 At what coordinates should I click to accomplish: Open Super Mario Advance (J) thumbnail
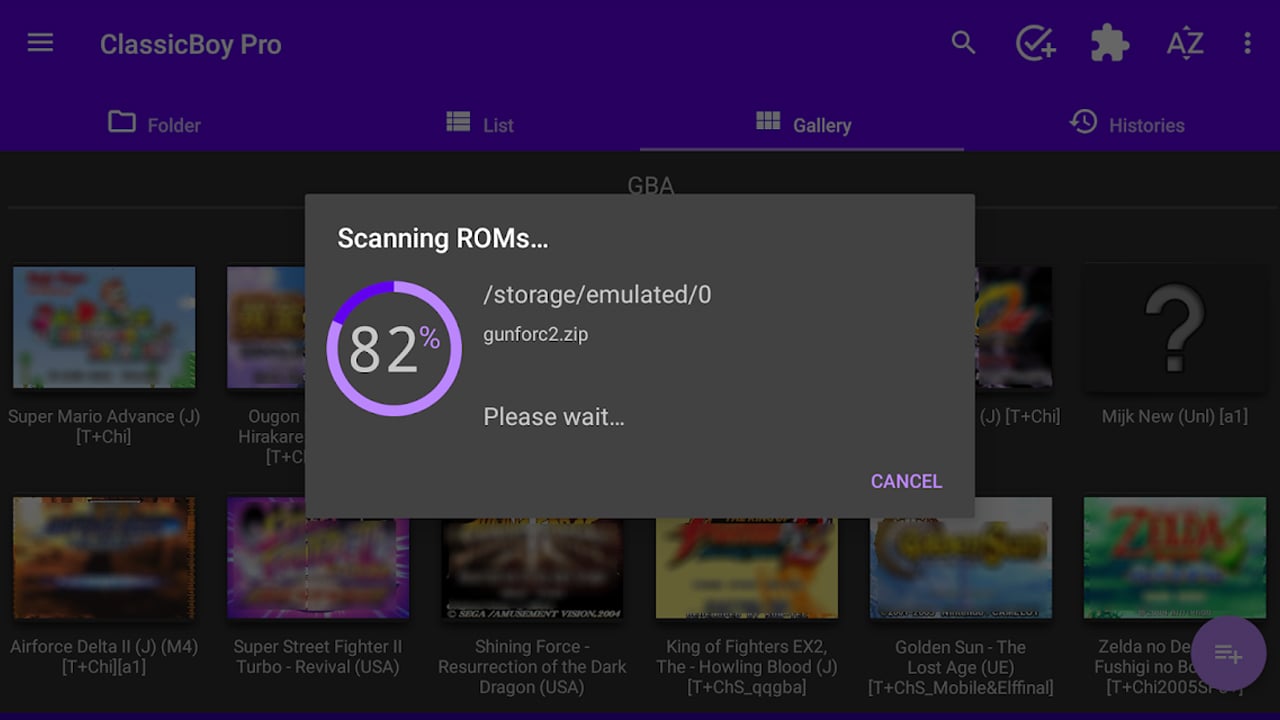click(x=104, y=327)
